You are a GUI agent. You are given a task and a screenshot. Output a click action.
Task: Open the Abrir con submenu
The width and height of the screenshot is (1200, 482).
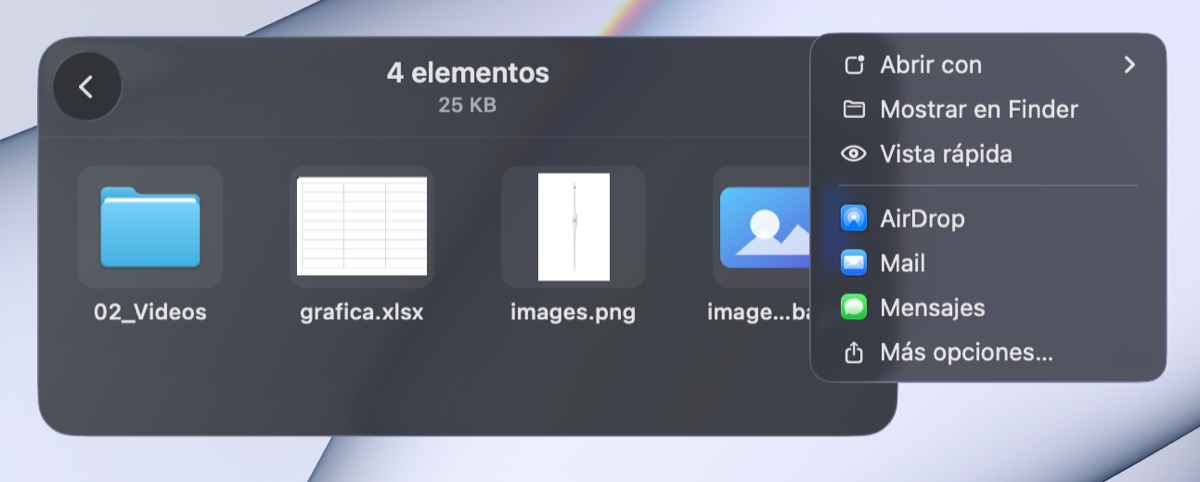pyautogui.click(x=988, y=65)
